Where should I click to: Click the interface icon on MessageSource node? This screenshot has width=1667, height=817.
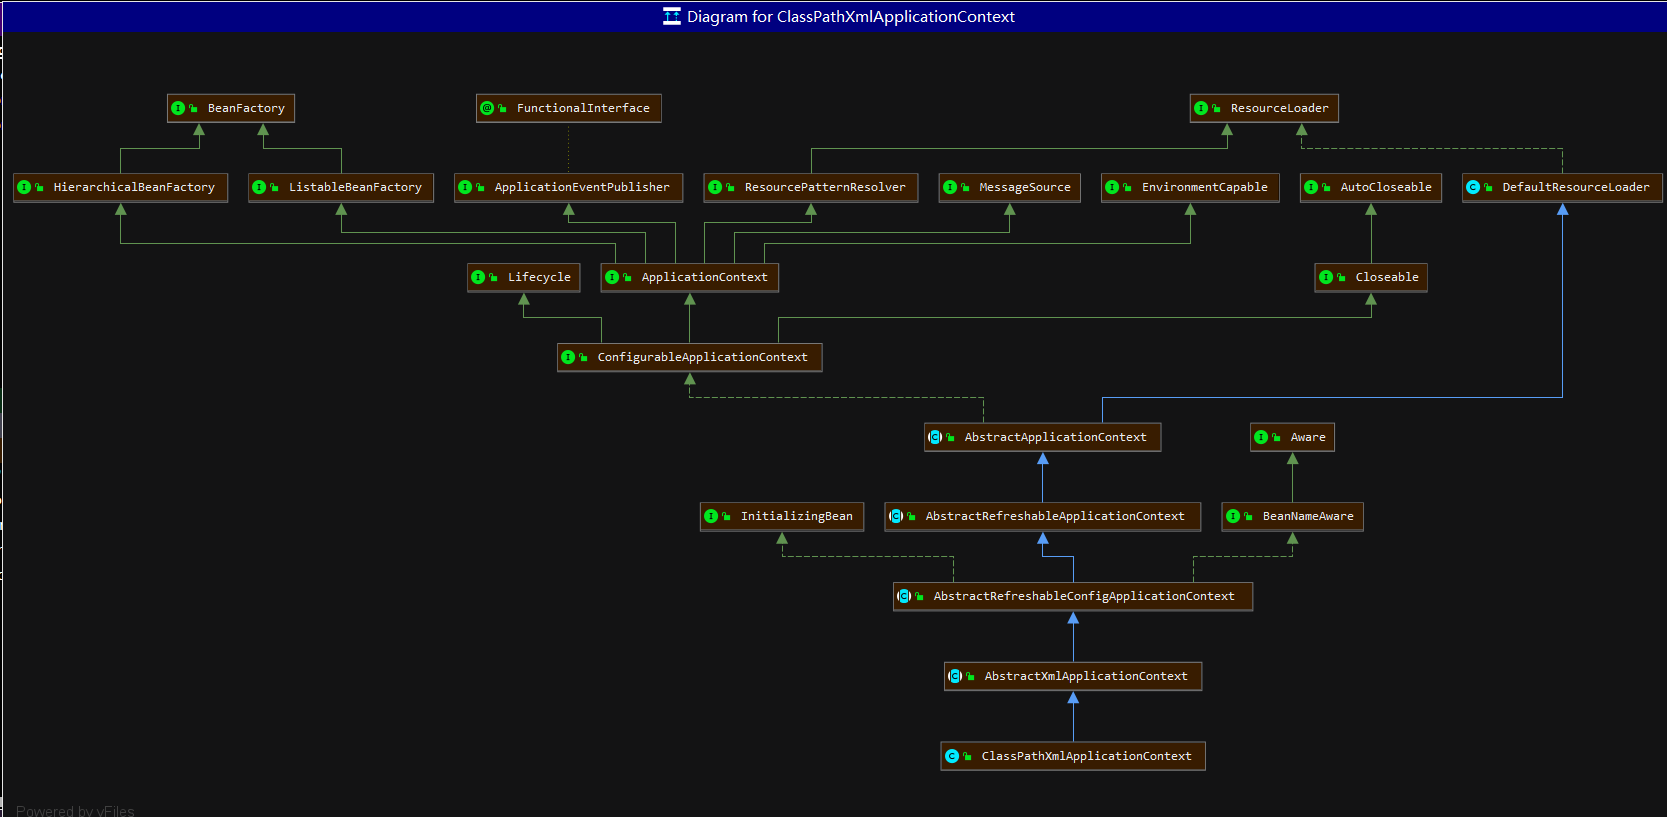(x=950, y=187)
